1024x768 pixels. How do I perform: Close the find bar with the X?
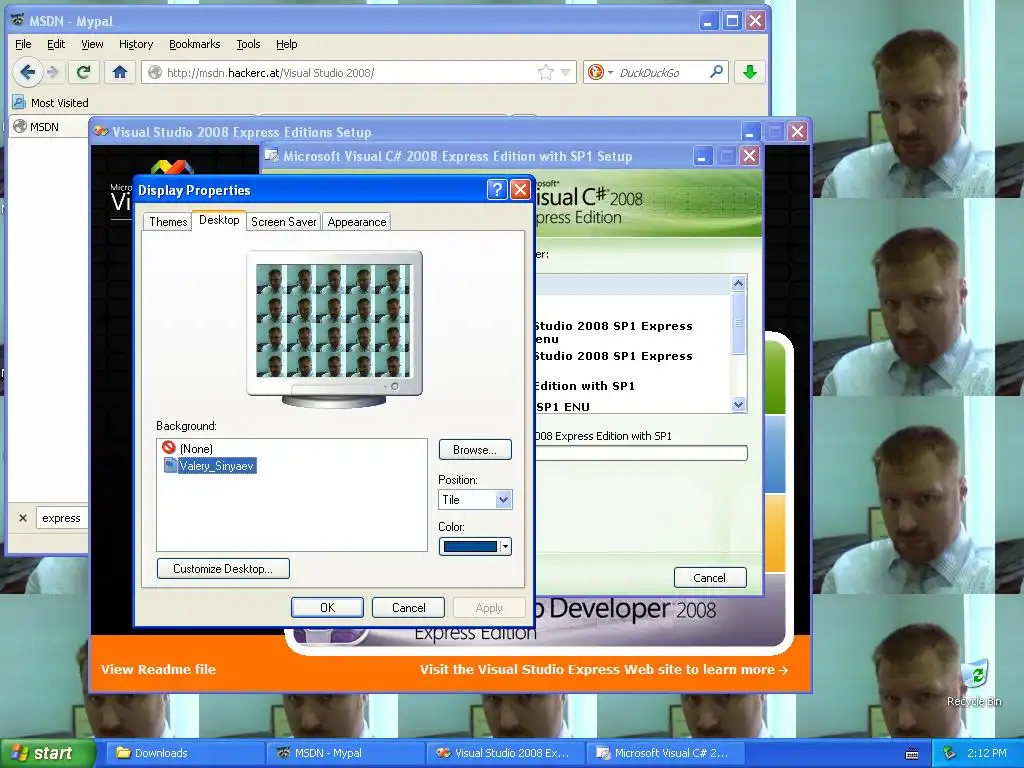[23, 518]
